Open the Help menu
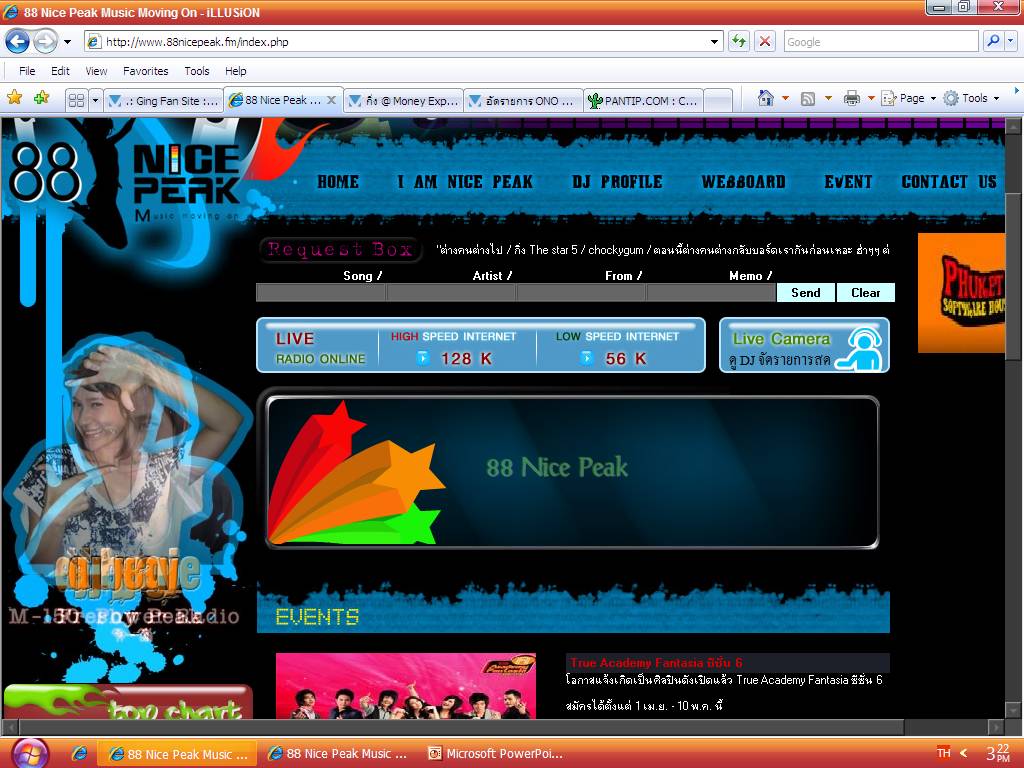Viewport: 1024px width, 768px height. click(236, 71)
